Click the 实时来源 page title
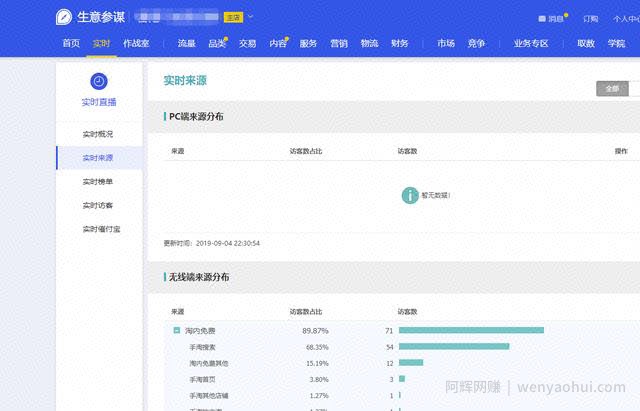Image resolution: width=640 pixels, height=411 pixels. (185, 80)
